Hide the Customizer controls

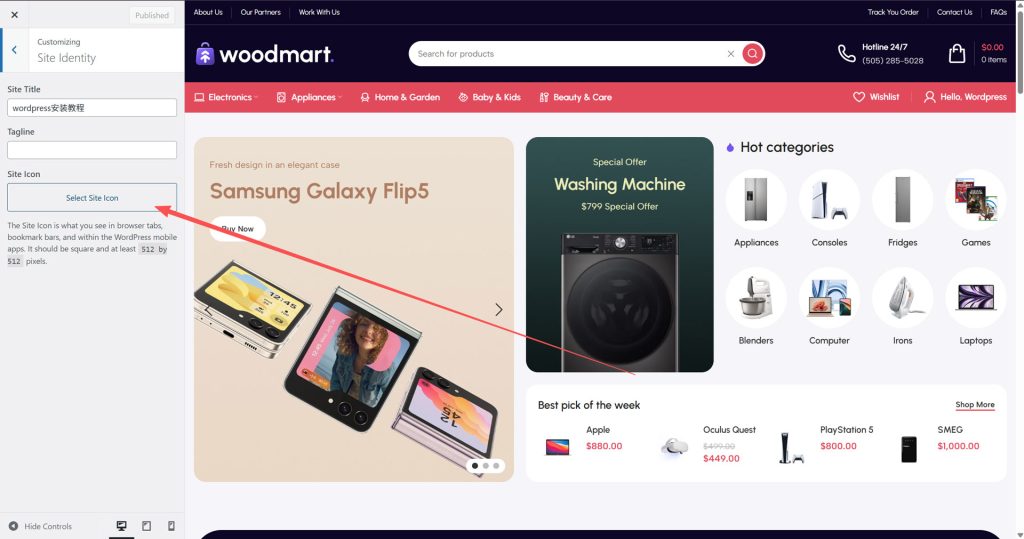click(40, 526)
